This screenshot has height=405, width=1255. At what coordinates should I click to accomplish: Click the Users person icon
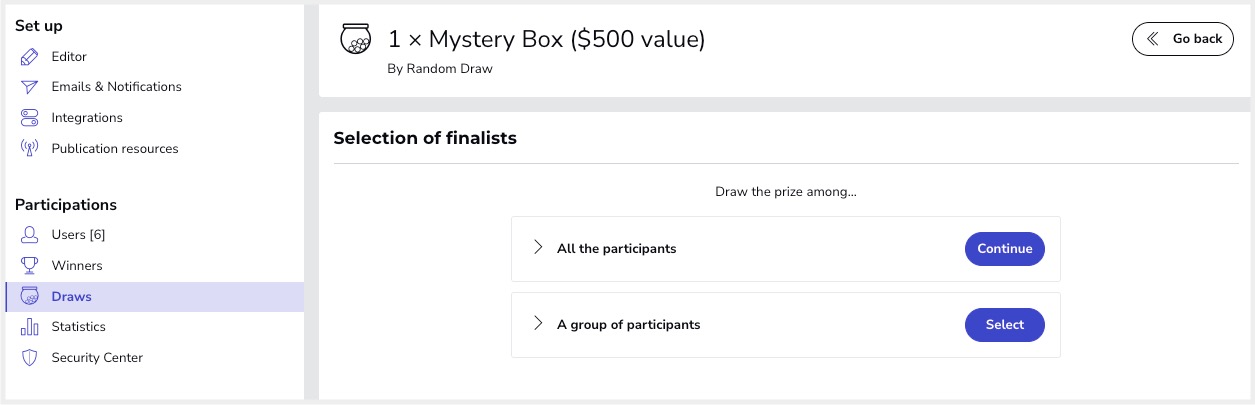point(30,235)
